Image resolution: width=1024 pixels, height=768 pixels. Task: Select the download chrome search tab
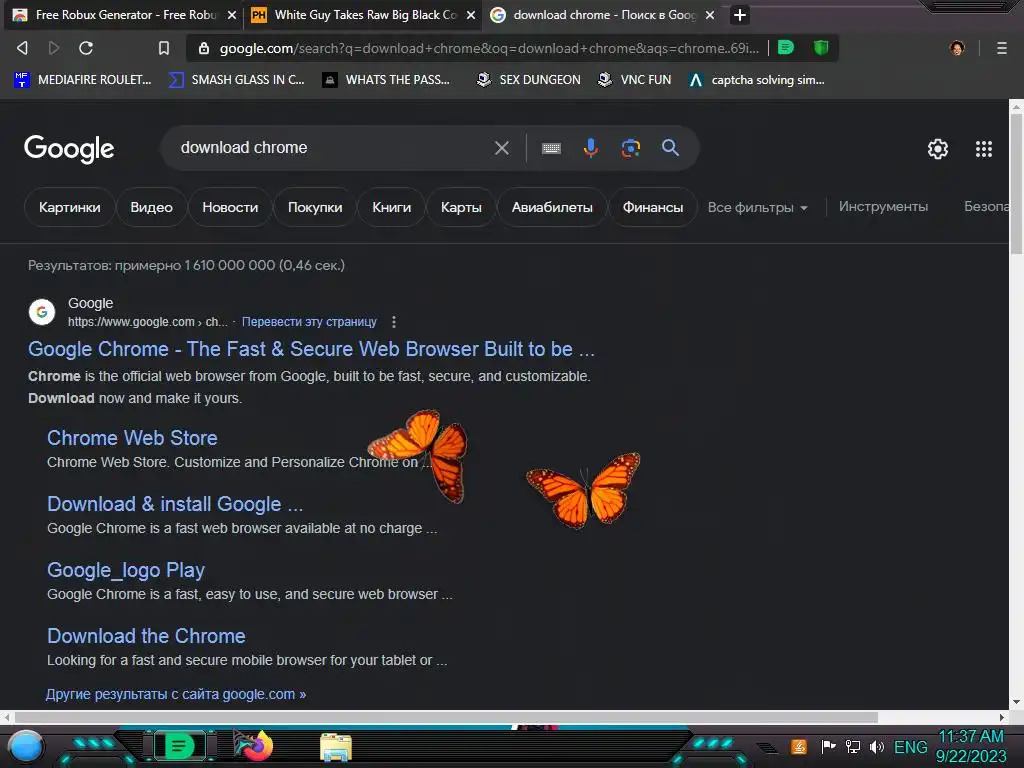point(603,15)
